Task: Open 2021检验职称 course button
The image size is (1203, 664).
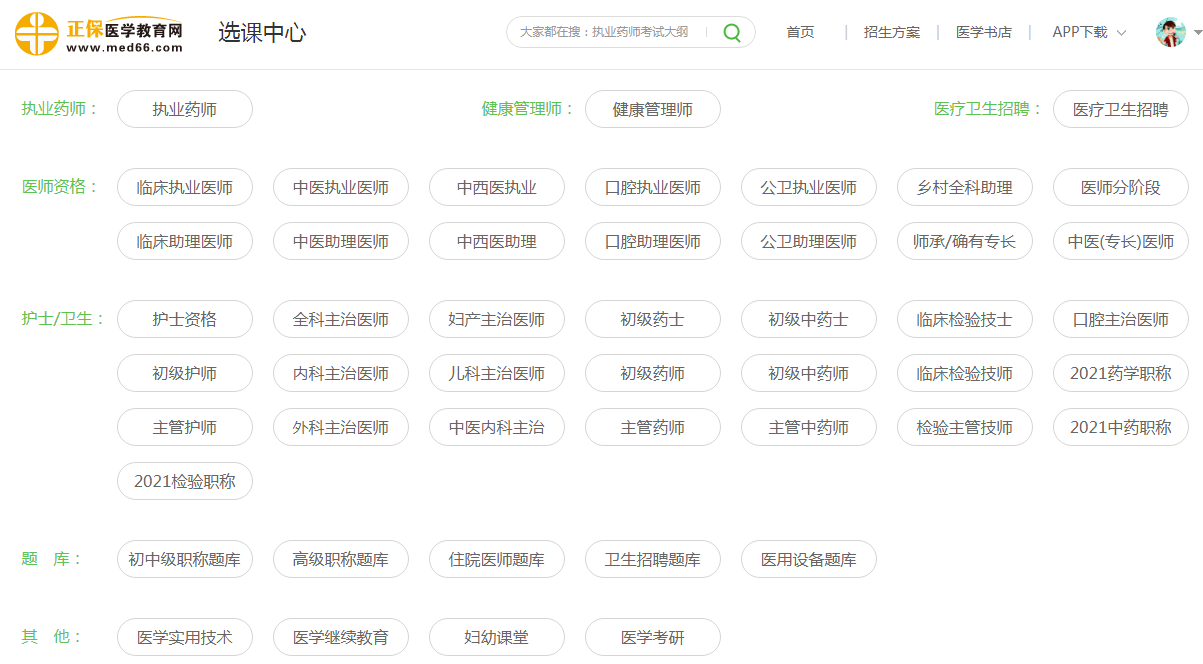Action: (185, 481)
